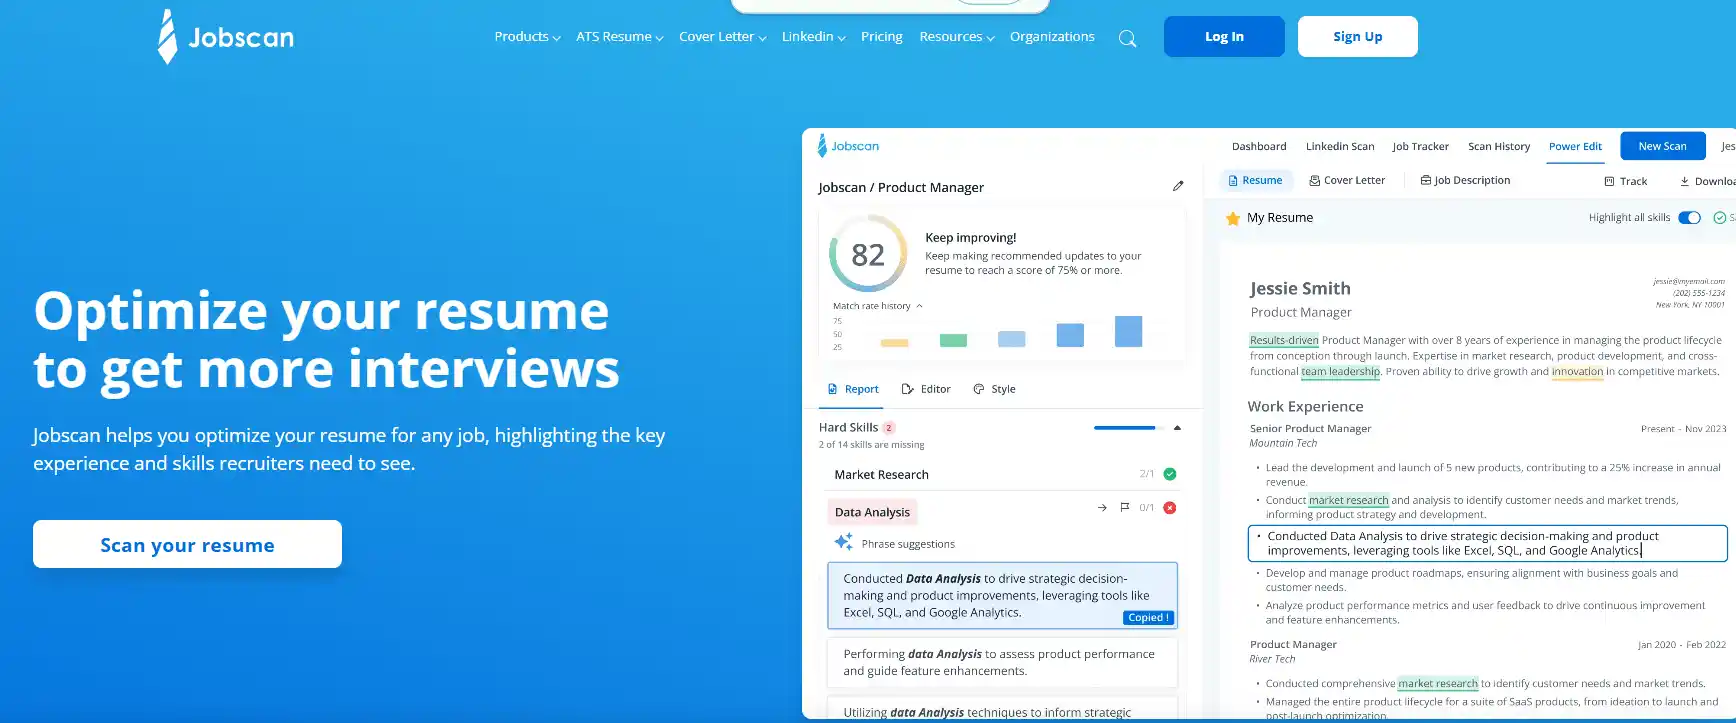Click the highlighted 'team leadership' keyword
The image size is (1736, 723).
click(1340, 371)
